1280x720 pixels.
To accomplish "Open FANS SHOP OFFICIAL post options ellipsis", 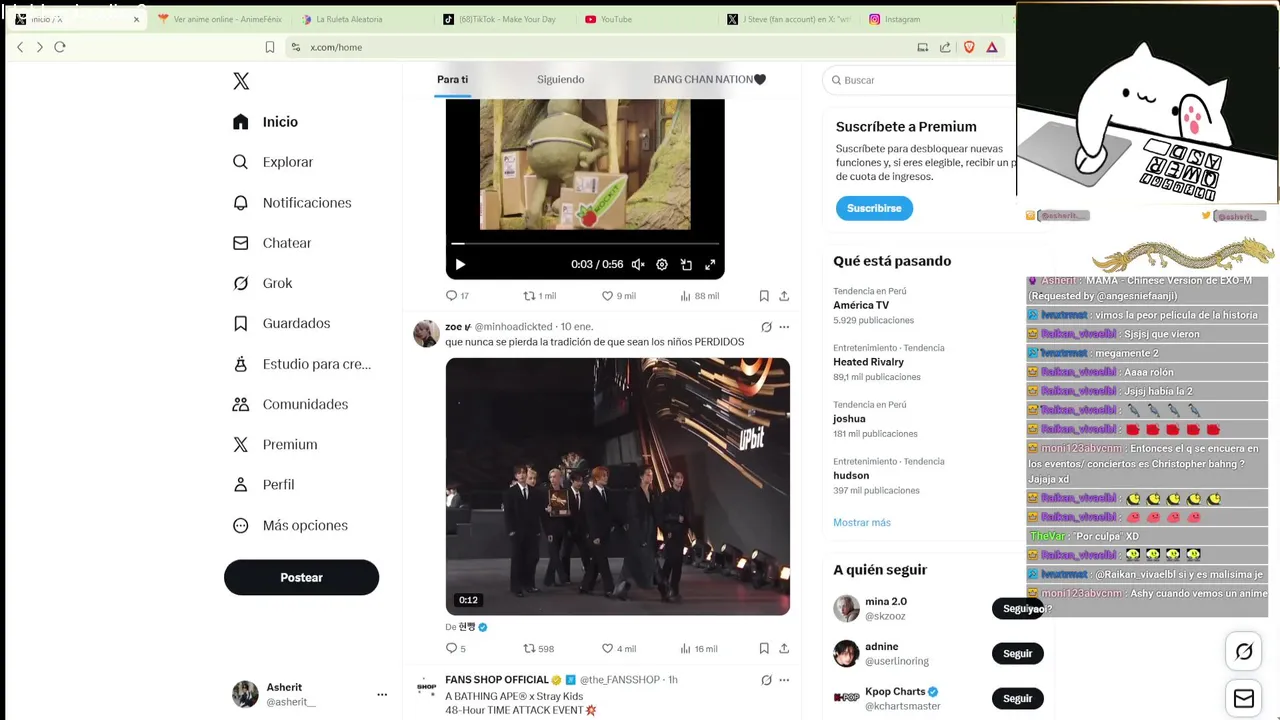I will [x=784, y=680].
